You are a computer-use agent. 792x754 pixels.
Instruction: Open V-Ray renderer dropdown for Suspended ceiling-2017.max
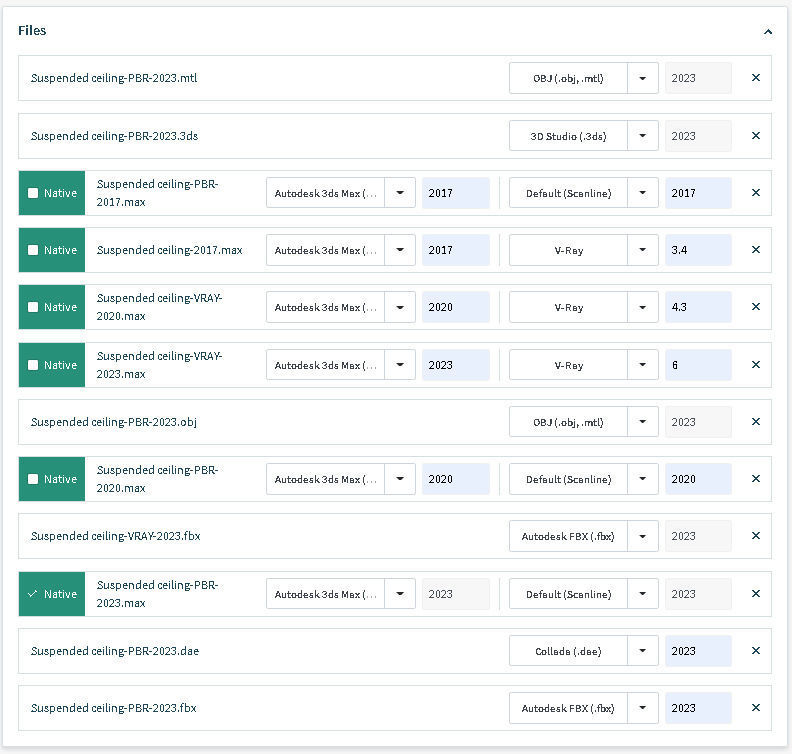pos(643,250)
